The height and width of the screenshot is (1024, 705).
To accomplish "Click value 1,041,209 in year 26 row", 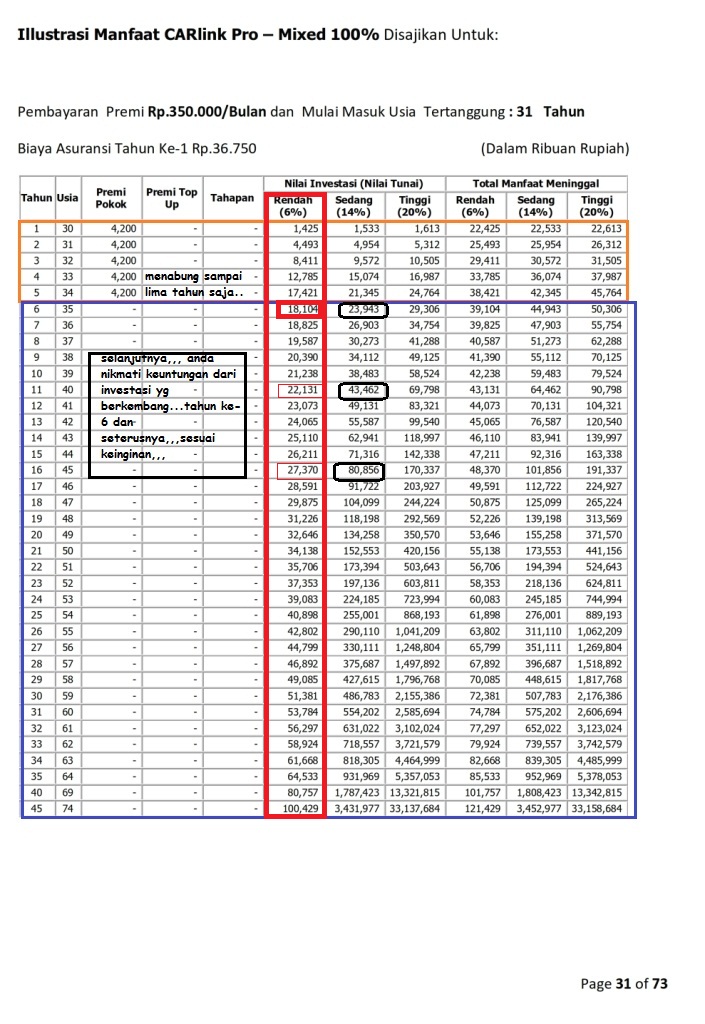I will [x=418, y=632].
